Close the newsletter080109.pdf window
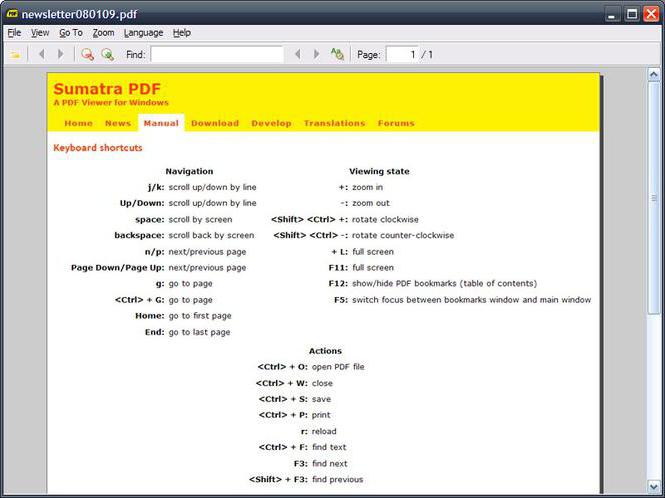The image size is (665, 498). point(651,14)
